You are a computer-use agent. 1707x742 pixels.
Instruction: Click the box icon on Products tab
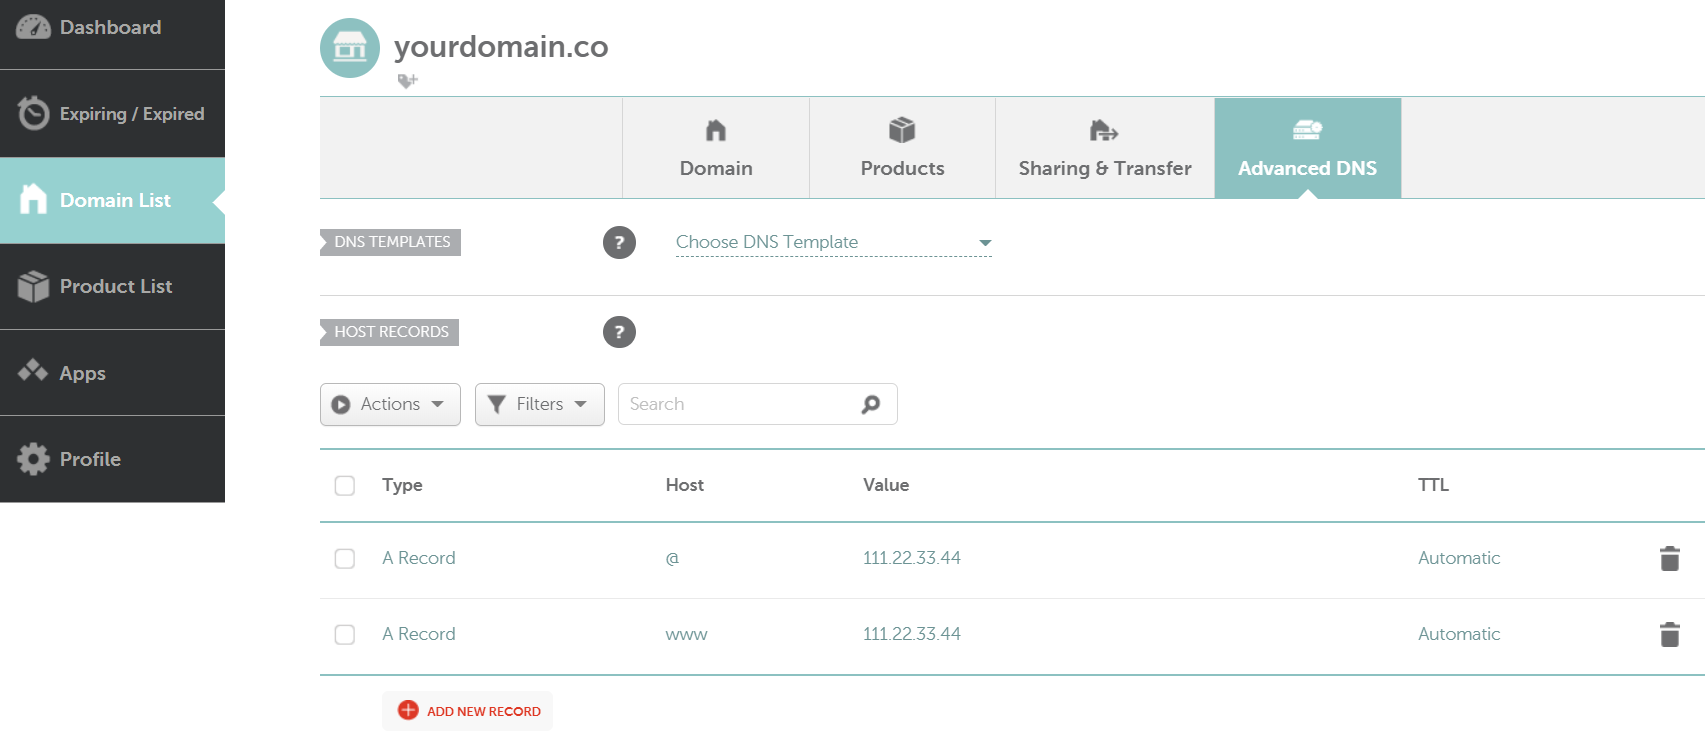point(902,130)
